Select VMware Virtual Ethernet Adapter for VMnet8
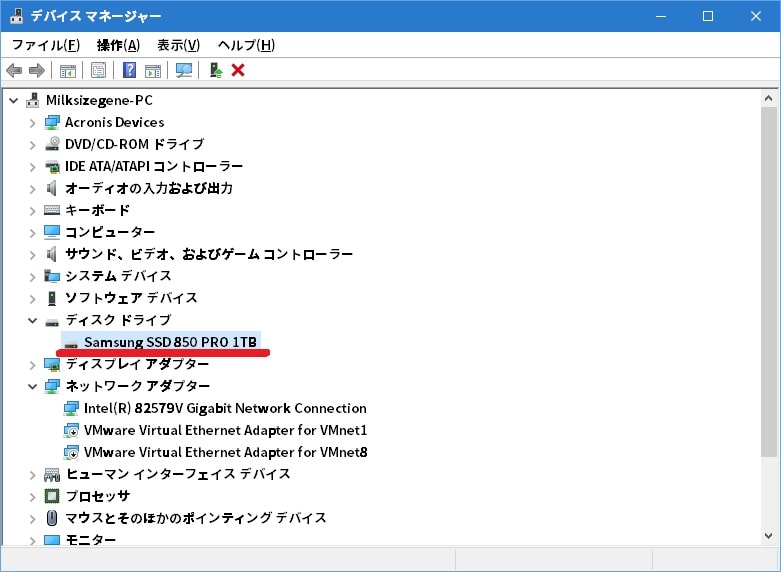 tap(226, 452)
